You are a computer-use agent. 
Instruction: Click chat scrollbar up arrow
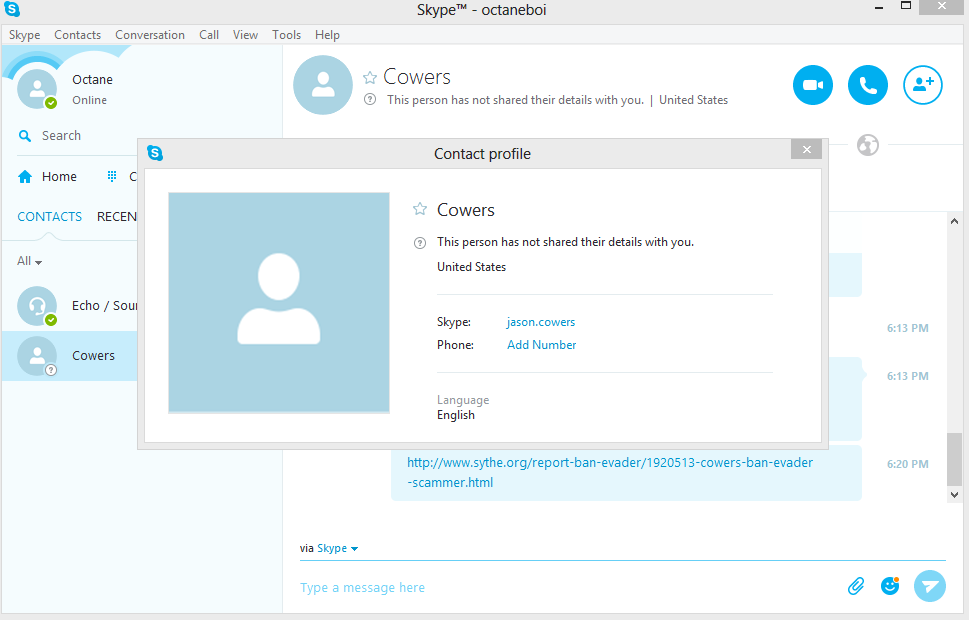point(954,221)
